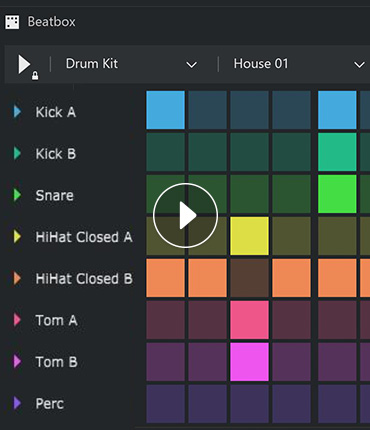Start pattern playback with the toolbar play button
The width and height of the screenshot is (370, 430).
(x=24, y=64)
